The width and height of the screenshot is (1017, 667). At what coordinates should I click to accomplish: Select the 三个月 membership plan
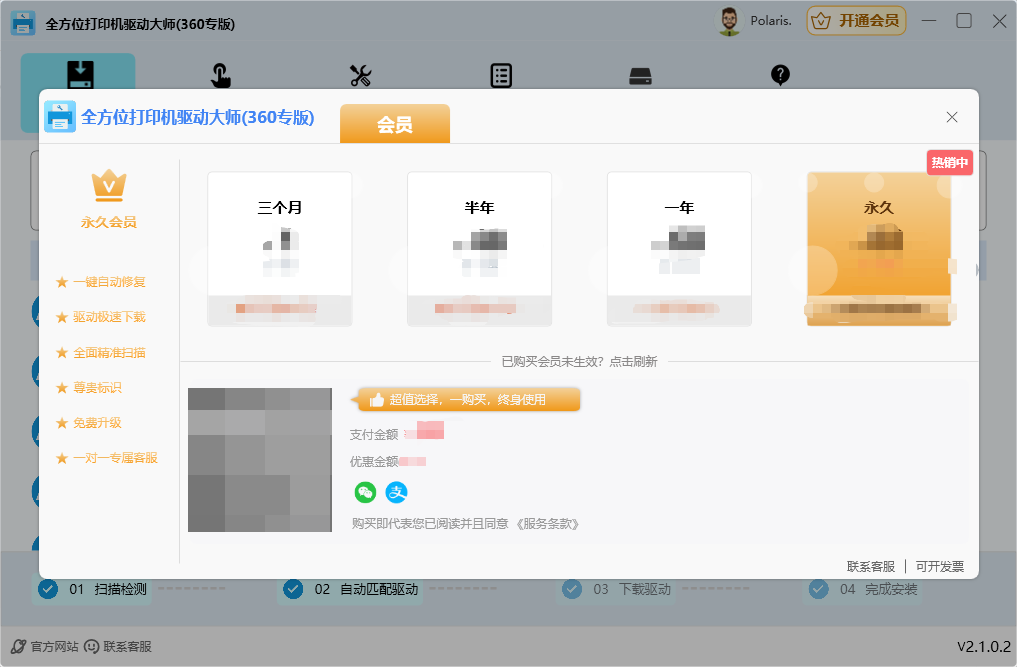279,247
